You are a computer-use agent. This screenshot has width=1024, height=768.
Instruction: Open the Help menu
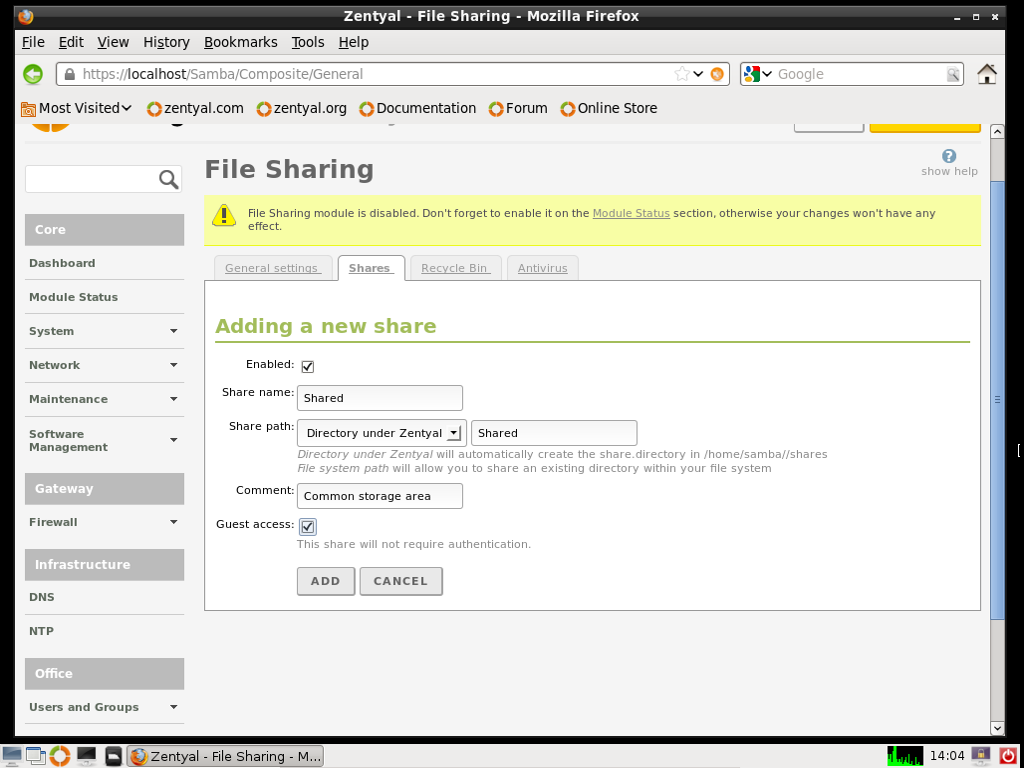coord(353,42)
